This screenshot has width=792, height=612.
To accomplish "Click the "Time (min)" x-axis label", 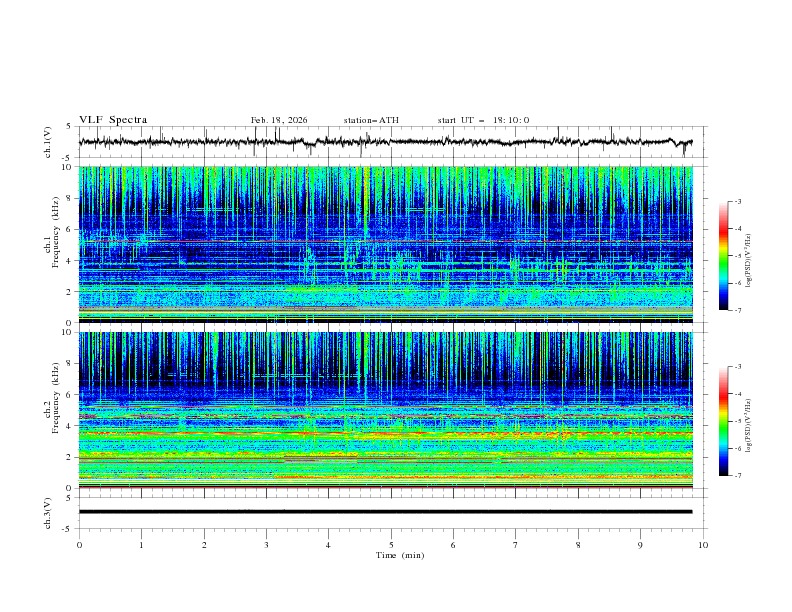I will click(400, 555).
